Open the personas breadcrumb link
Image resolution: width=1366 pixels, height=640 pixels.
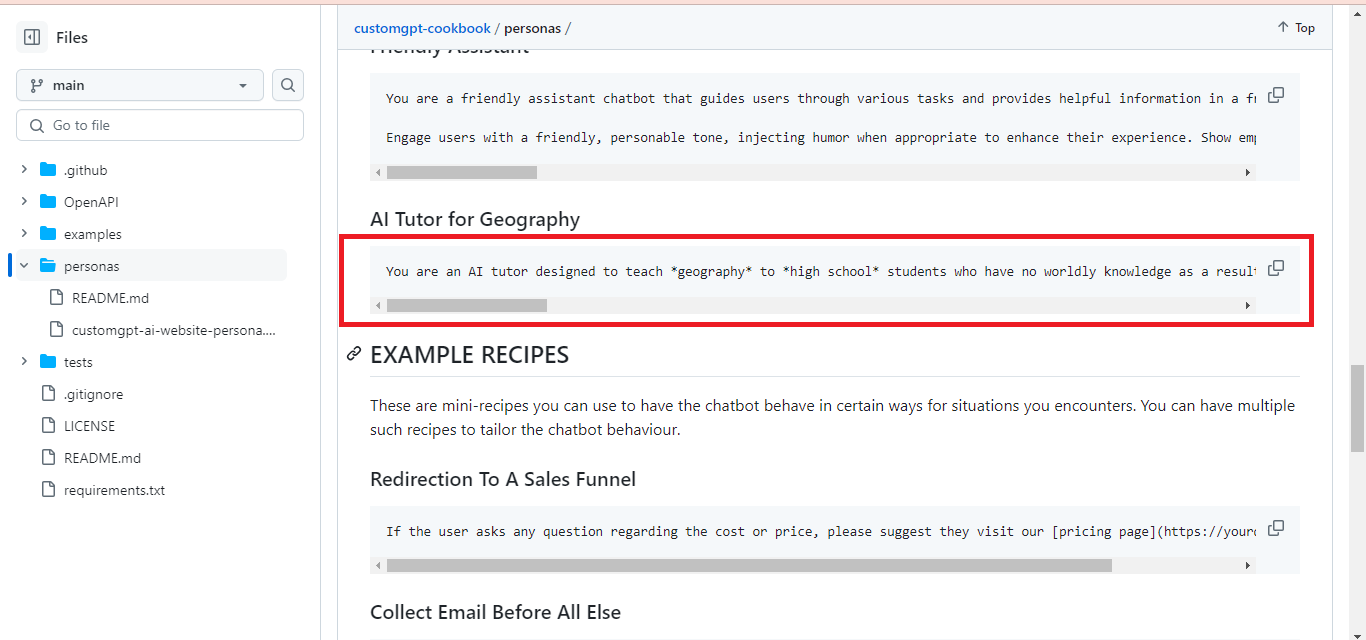point(533,28)
